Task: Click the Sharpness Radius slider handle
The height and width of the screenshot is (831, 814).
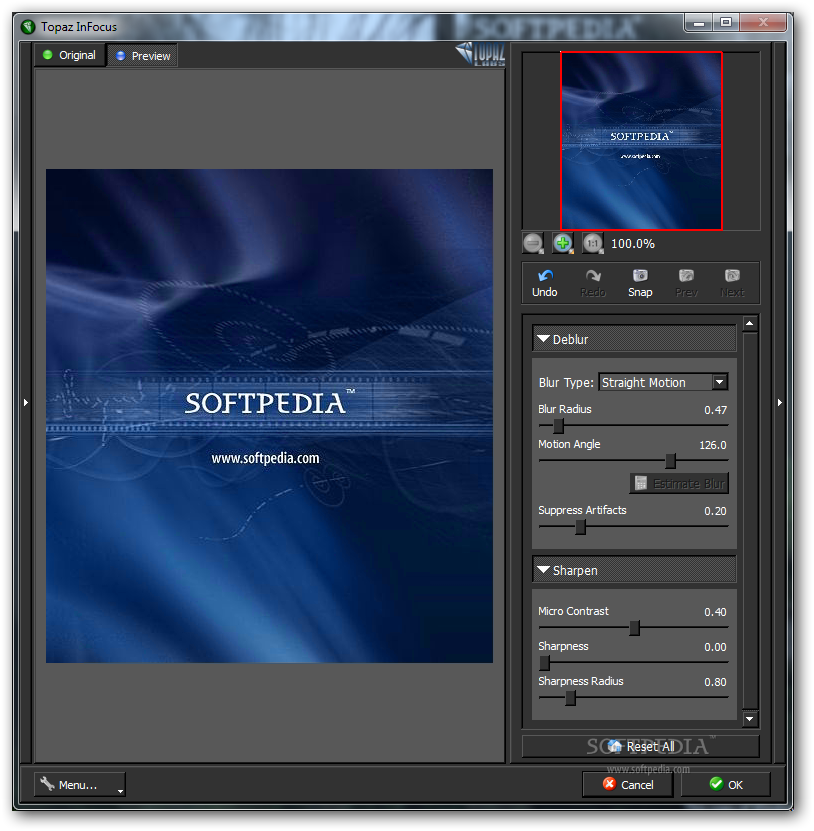Action: tap(571, 698)
